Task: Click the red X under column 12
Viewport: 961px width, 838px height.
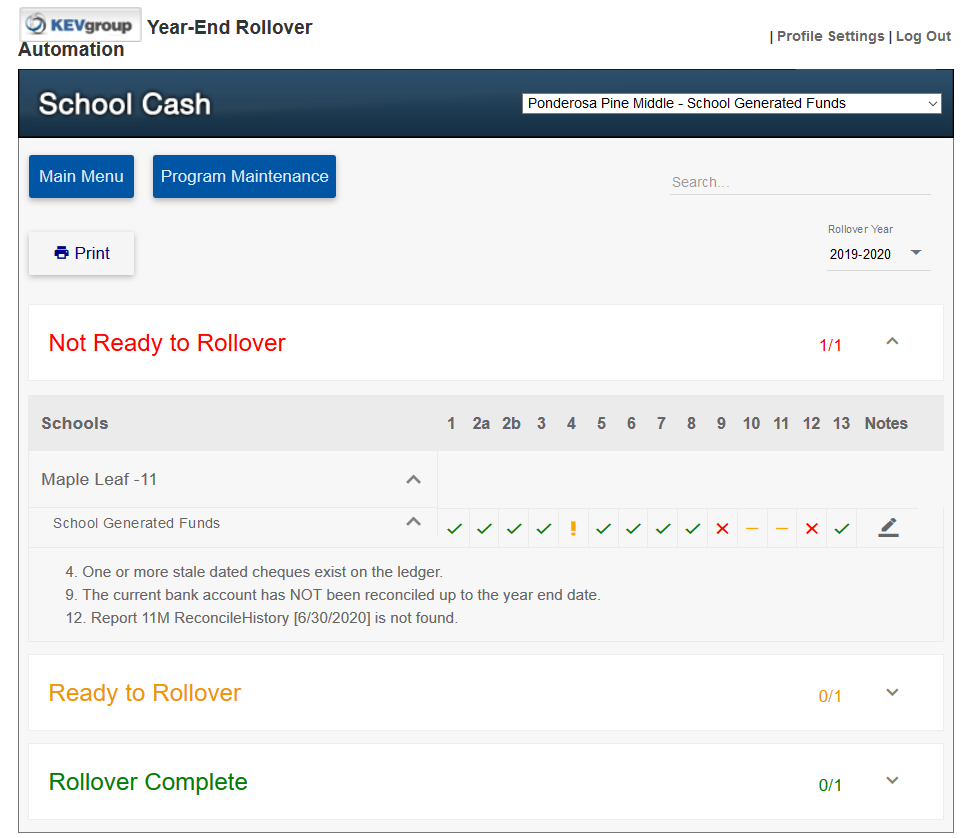Action: click(812, 528)
